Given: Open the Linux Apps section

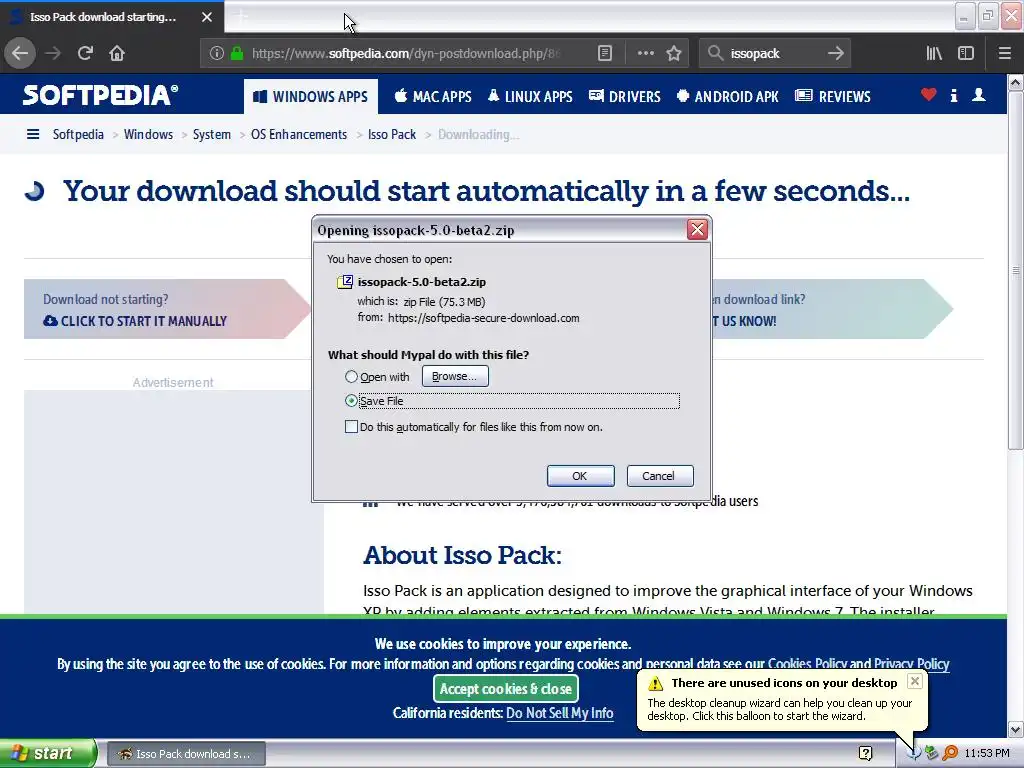Looking at the screenshot, I should (x=530, y=97).
